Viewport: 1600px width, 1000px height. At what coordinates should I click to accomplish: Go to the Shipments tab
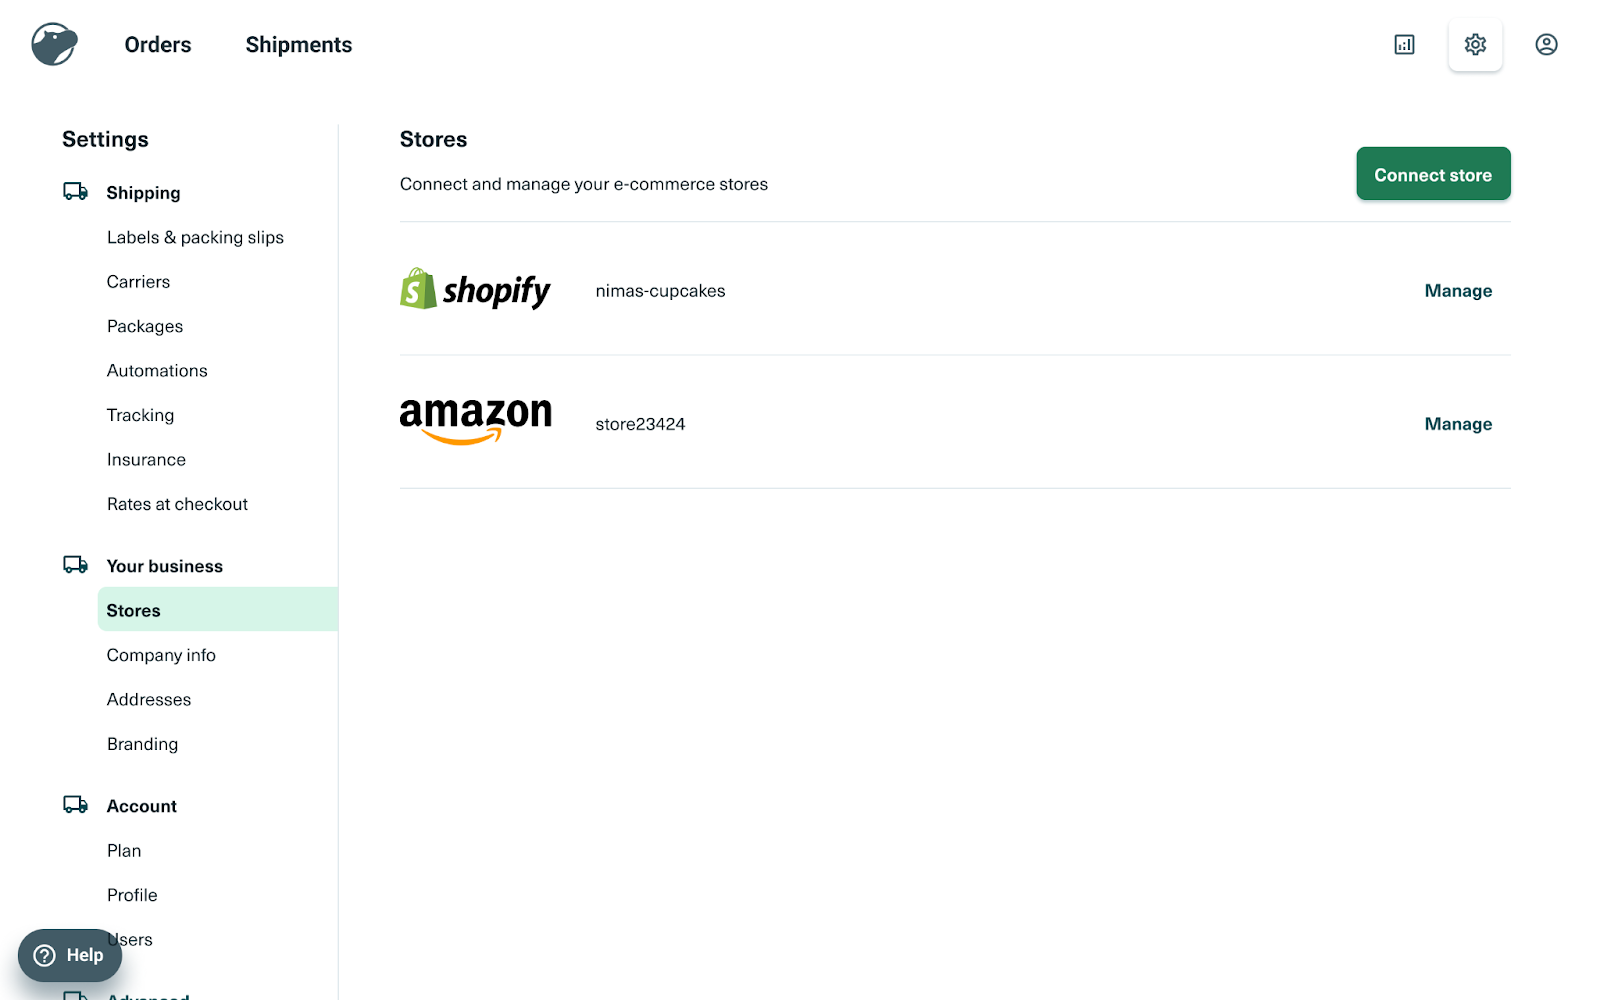coord(299,45)
